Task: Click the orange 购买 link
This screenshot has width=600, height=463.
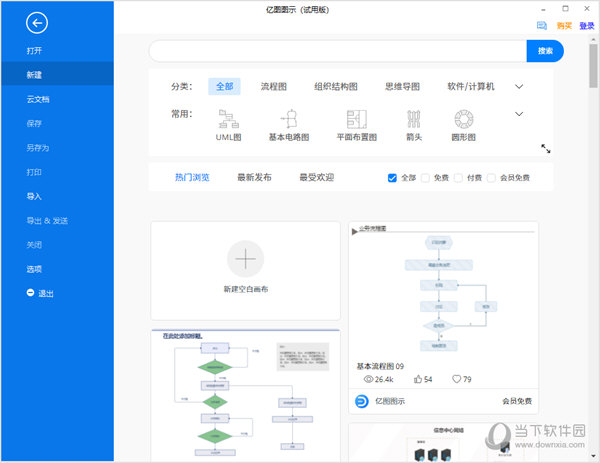Action: point(564,26)
